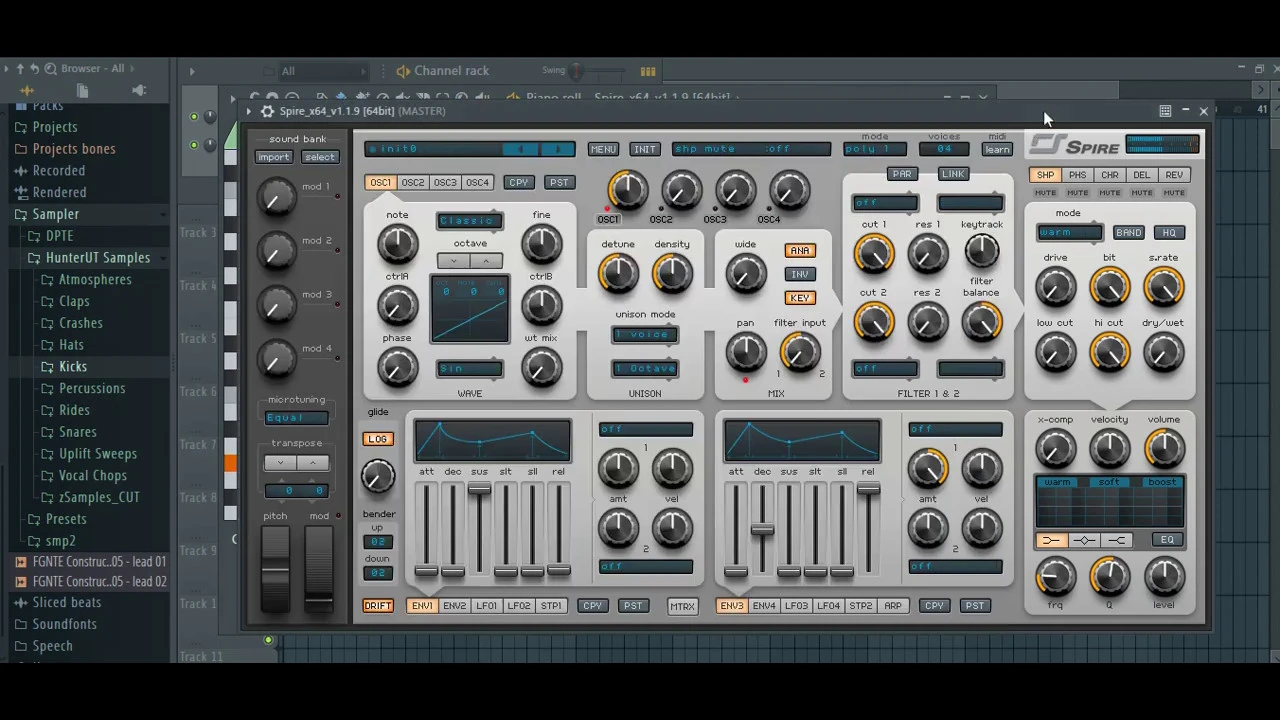Screen dimensions: 1280x720
Task: Click the density knob
Action: (x=672, y=273)
